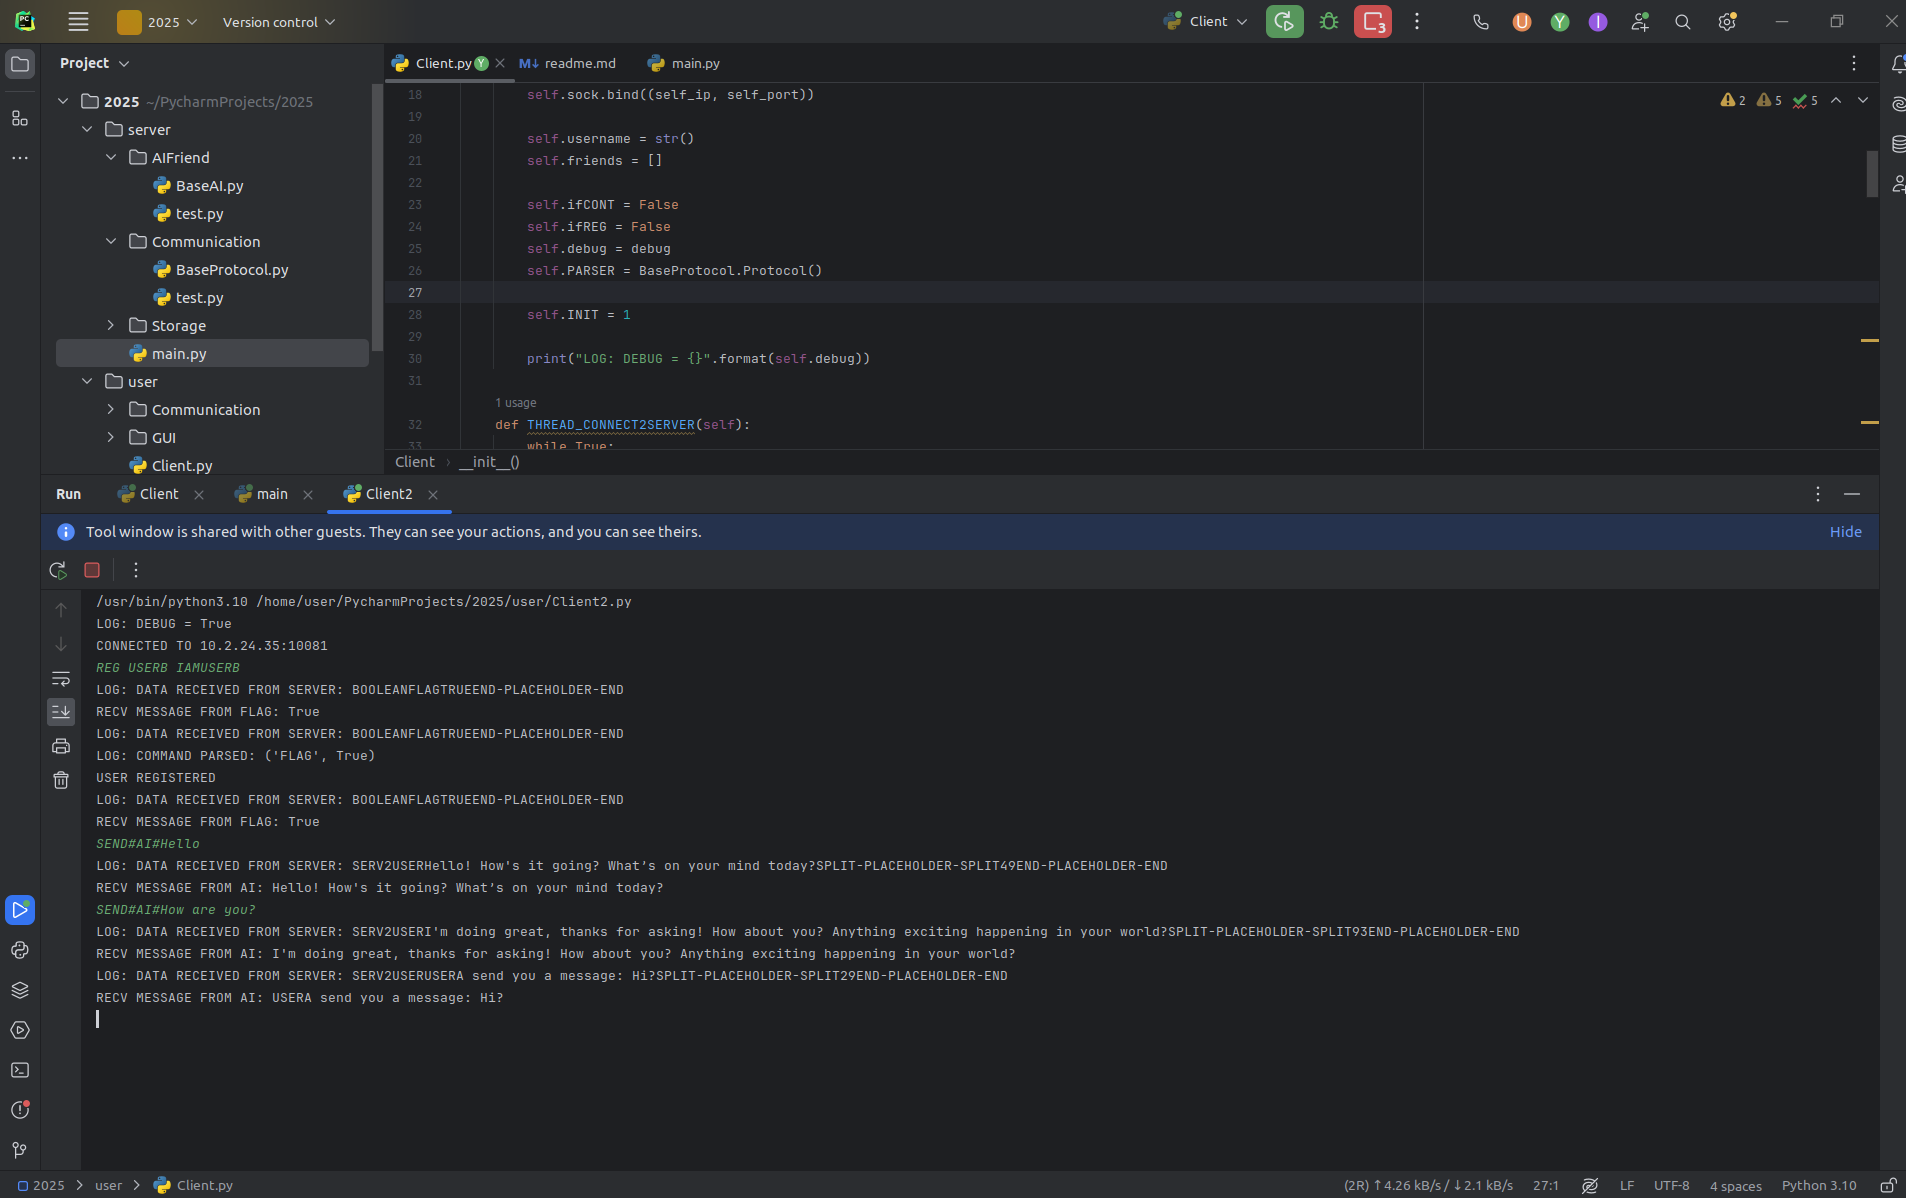Open the Python Console tool window

(20, 950)
